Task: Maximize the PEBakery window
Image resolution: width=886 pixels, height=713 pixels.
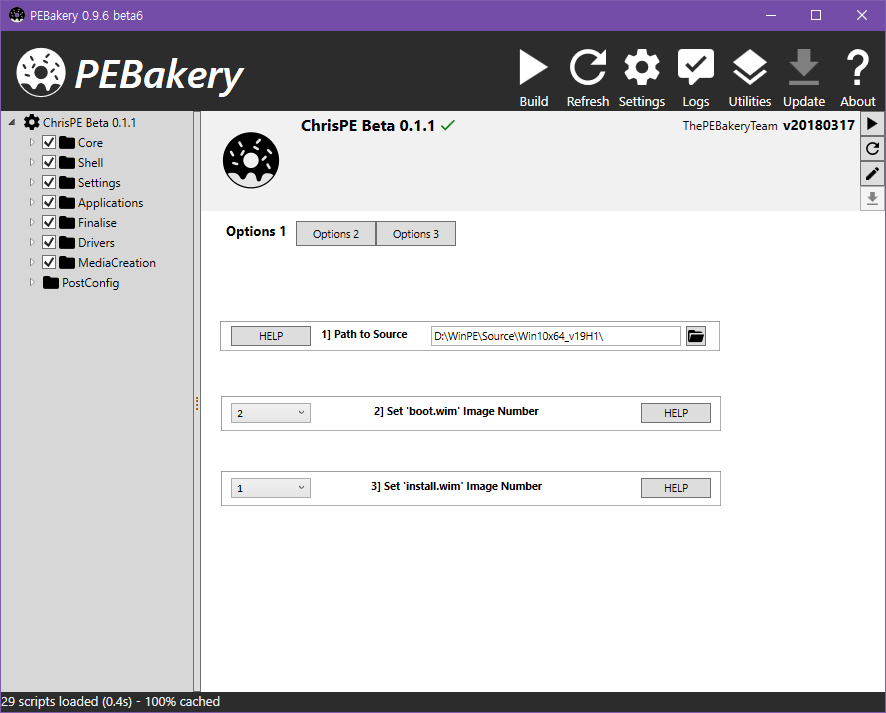Action: (x=816, y=15)
